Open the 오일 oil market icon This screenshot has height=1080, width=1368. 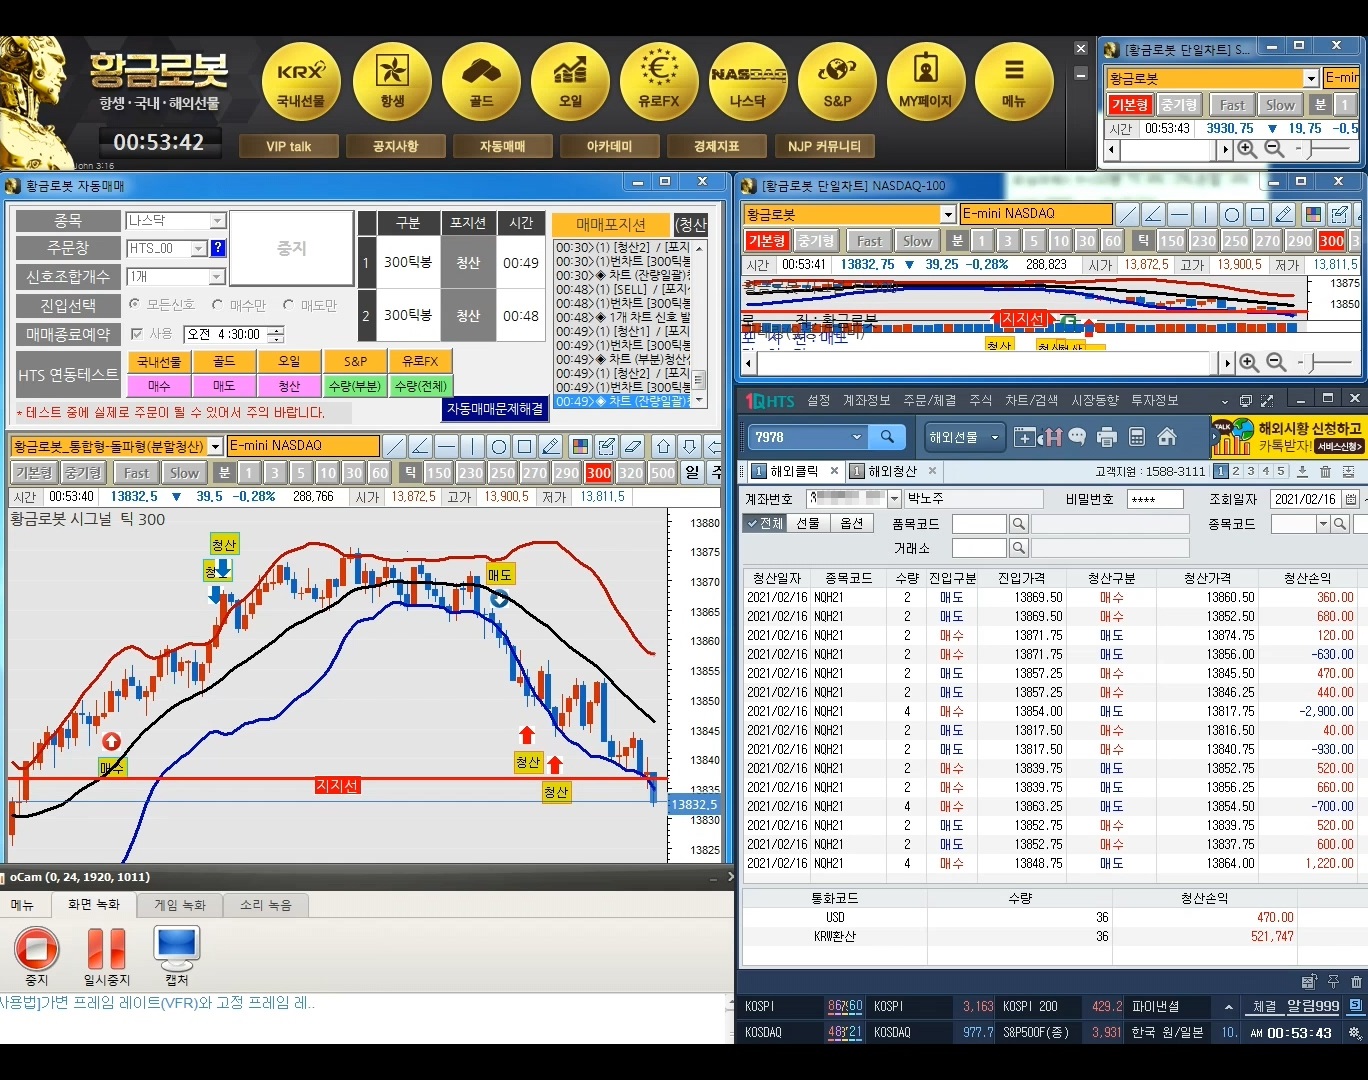570,82
